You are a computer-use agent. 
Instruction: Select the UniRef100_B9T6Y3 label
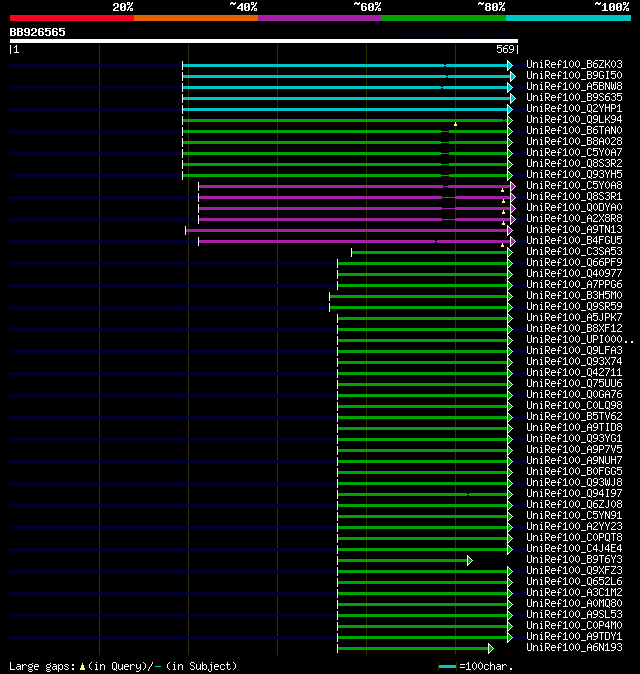574,560
